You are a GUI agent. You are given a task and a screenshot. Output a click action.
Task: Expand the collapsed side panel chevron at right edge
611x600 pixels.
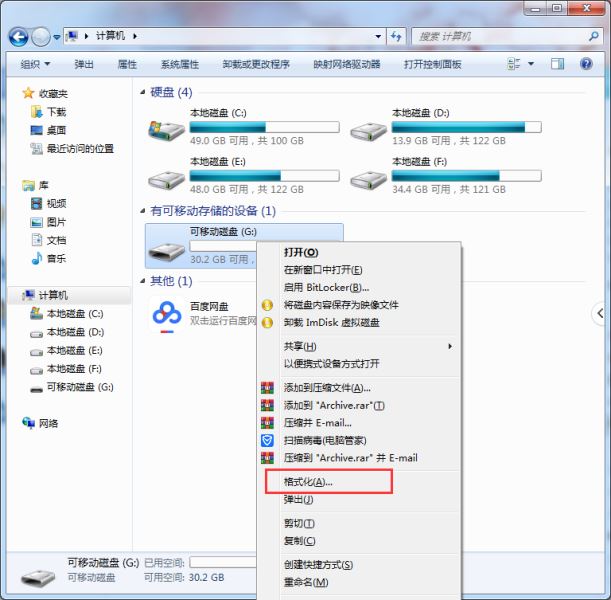point(601,313)
